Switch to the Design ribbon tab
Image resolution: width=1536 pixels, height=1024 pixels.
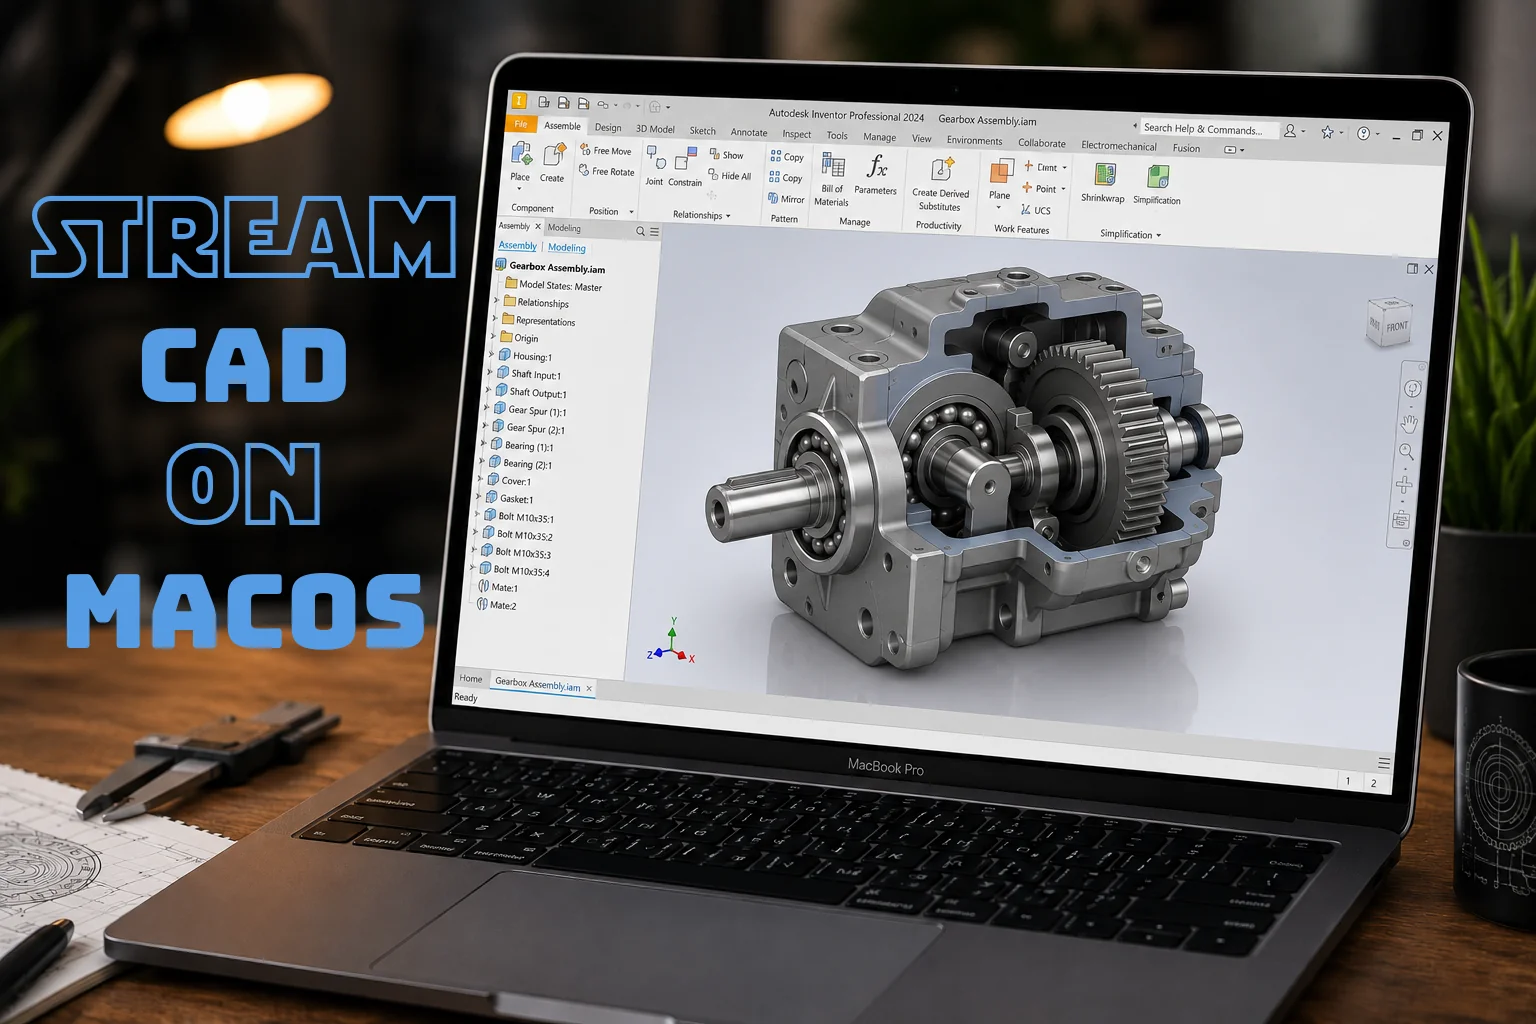(608, 127)
